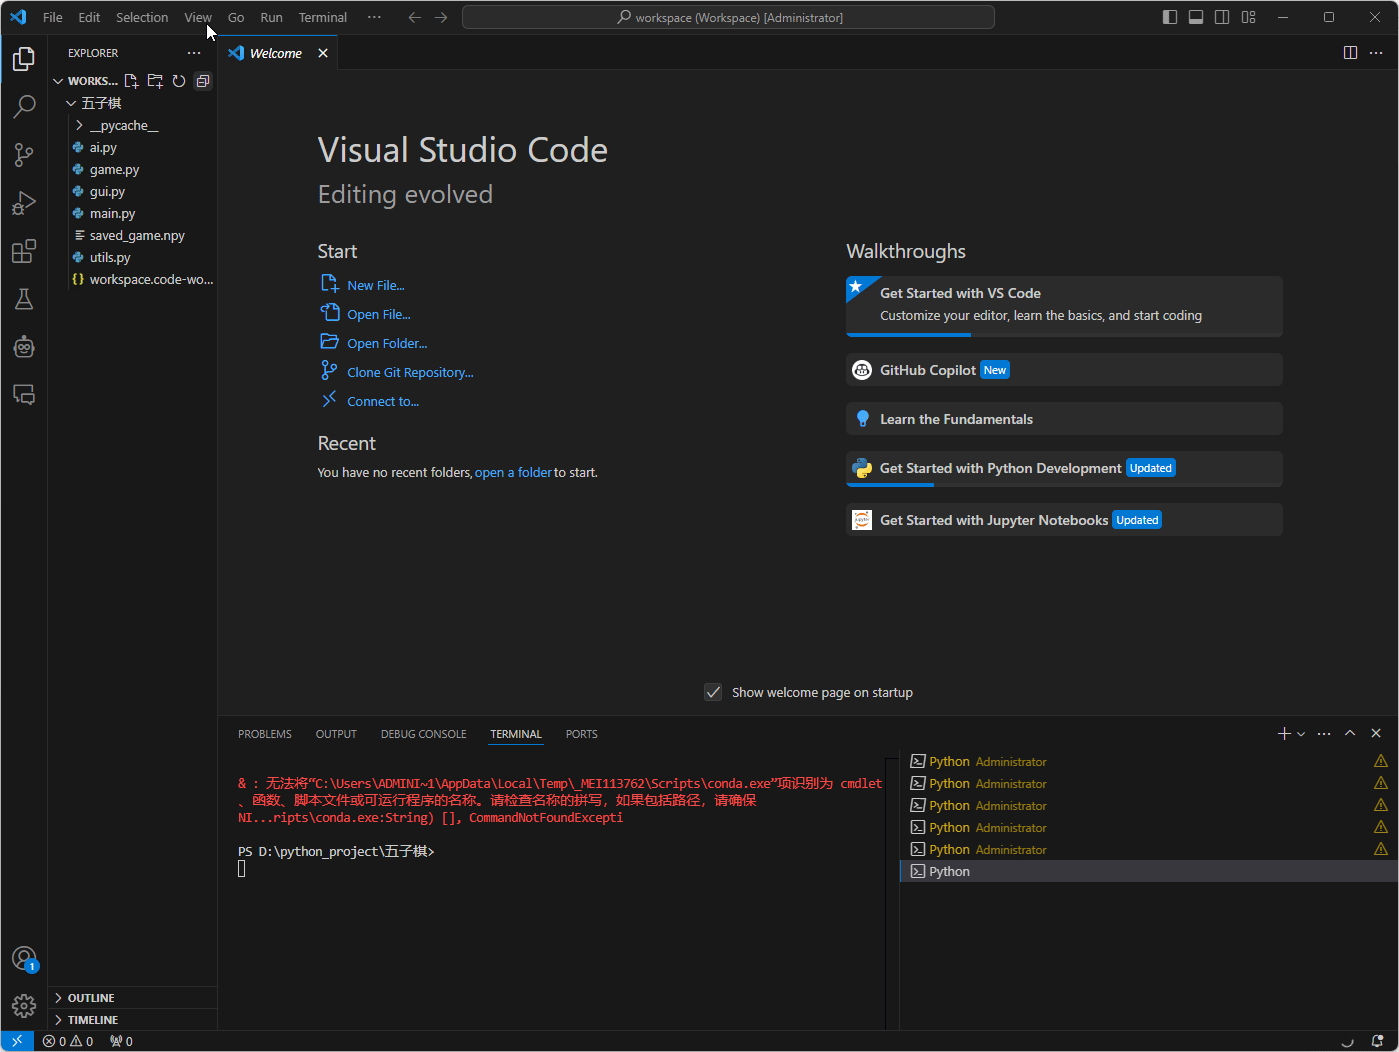Open the Extensions view icon
The width and height of the screenshot is (1399, 1052).
pyautogui.click(x=24, y=251)
